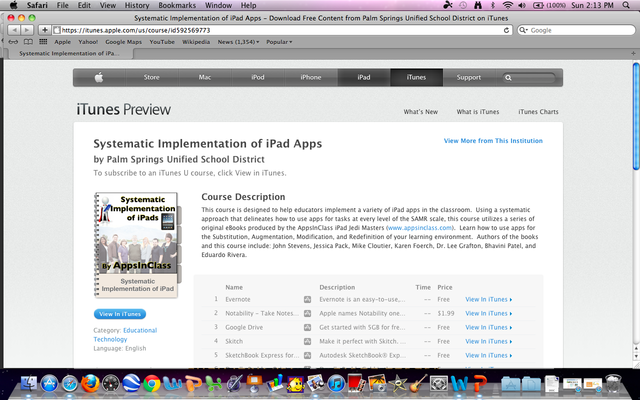Launch Firefox from the Dock
Viewport: 640px width, 400px height.
tap(90, 384)
